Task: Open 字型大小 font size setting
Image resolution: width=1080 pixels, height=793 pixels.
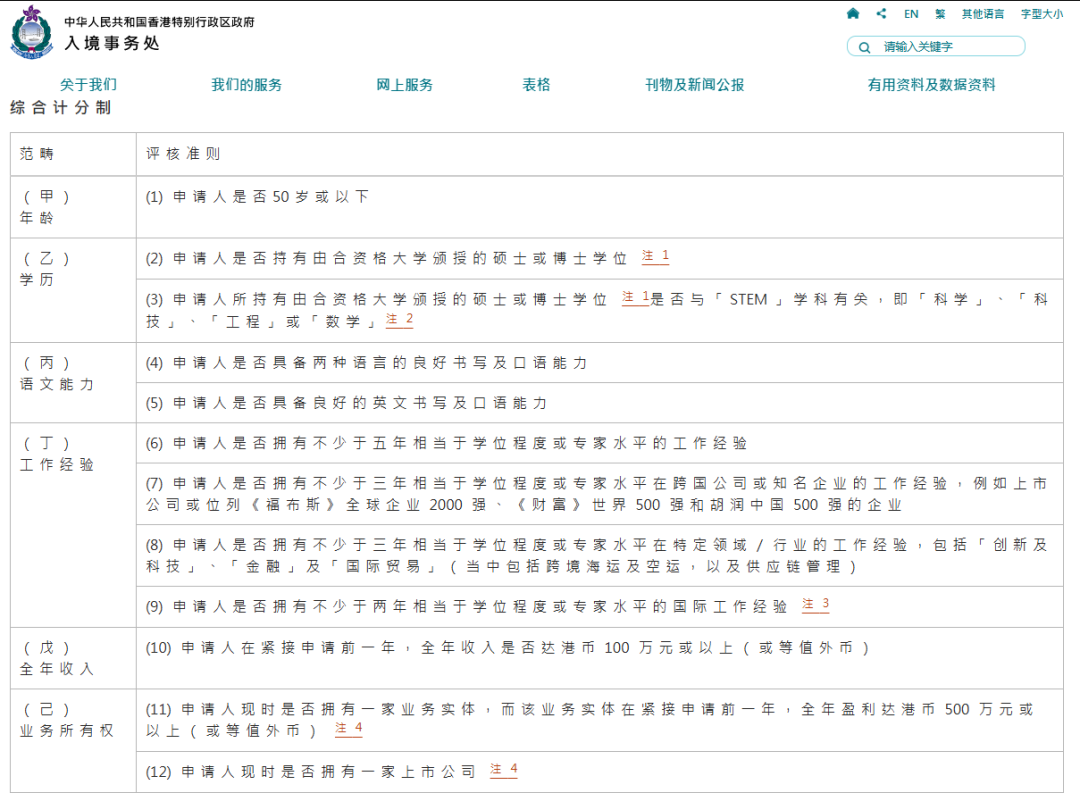Action: (1042, 14)
